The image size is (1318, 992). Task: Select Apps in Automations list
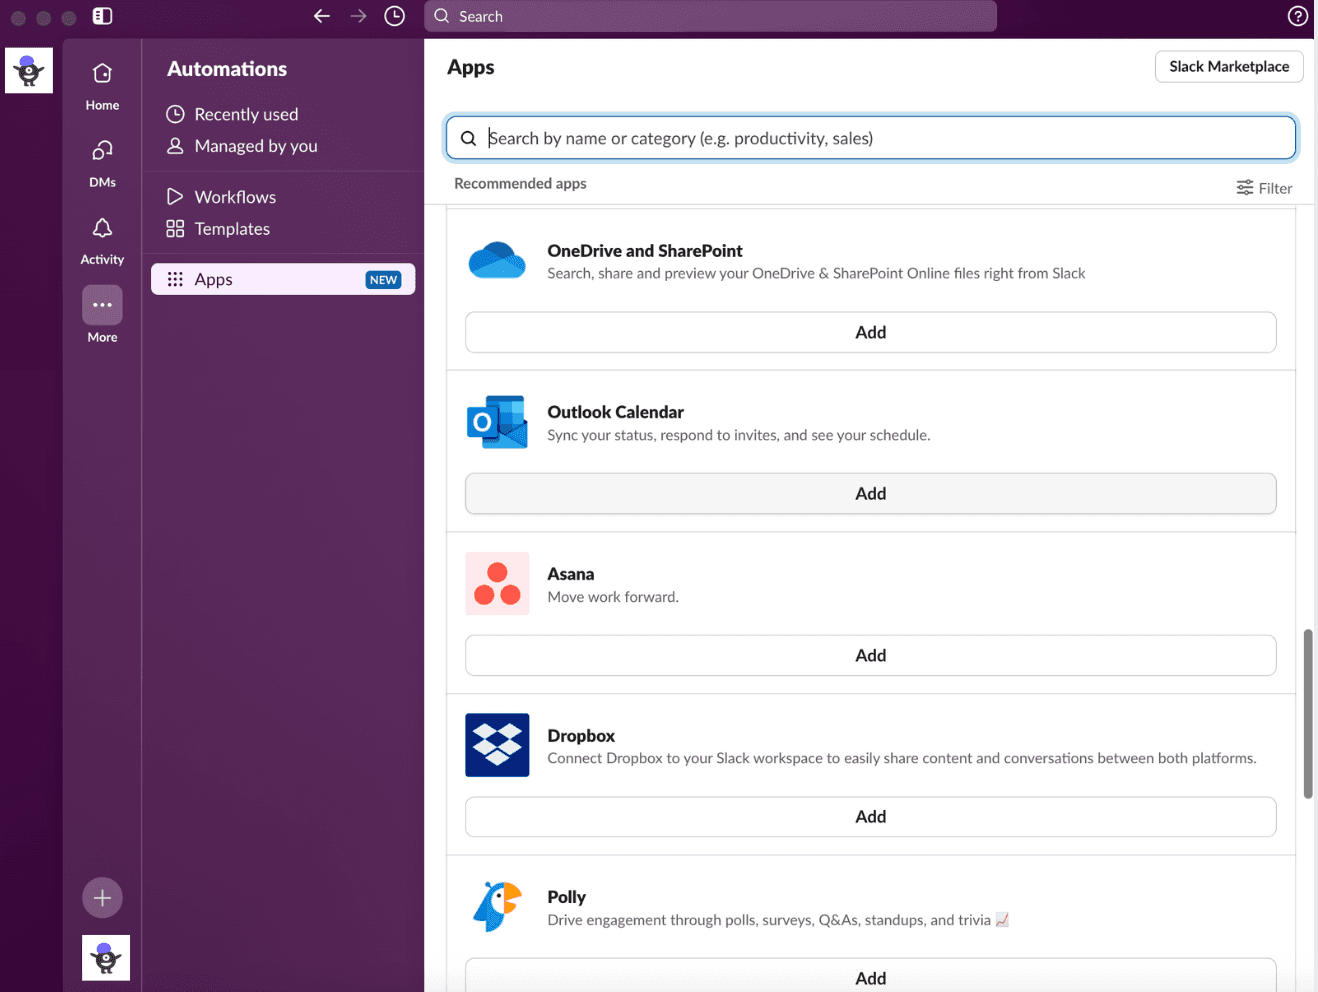283,279
